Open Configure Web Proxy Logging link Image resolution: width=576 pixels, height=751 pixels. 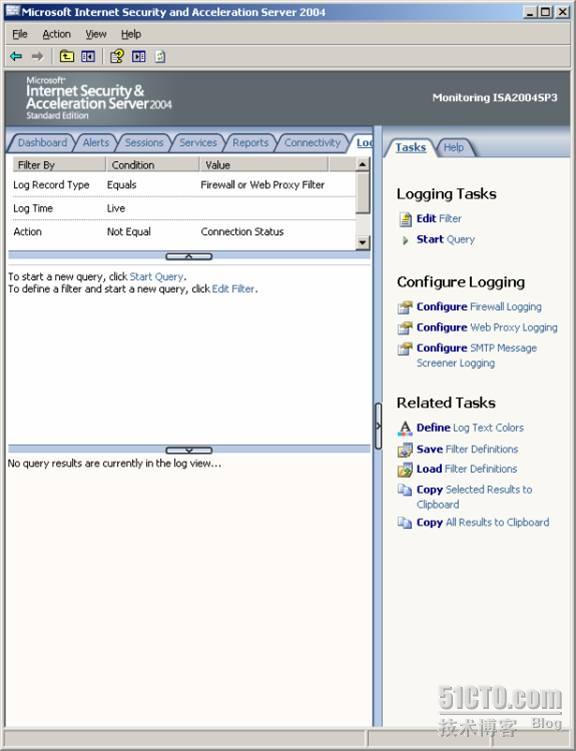pyautogui.click(x=486, y=328)
